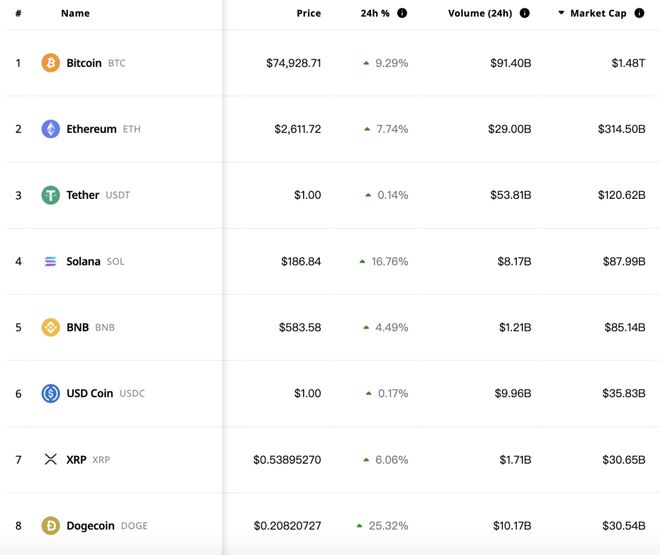Click info icon next to Market Cap

(639, 13)
